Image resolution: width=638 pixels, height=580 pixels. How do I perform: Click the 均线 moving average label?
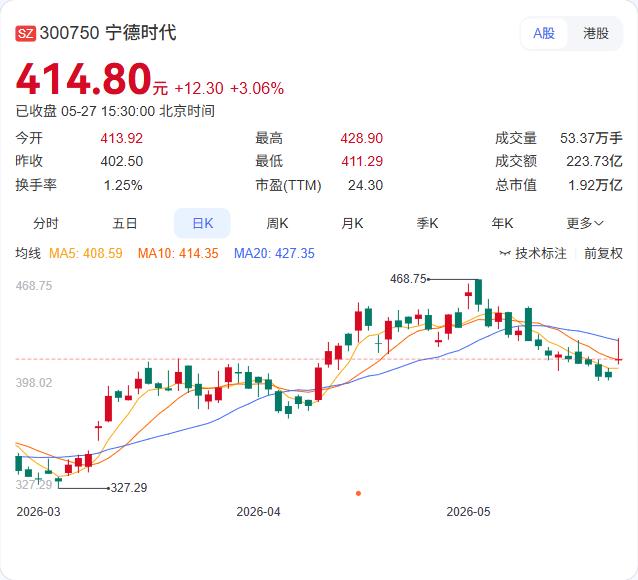click(28, 254)
